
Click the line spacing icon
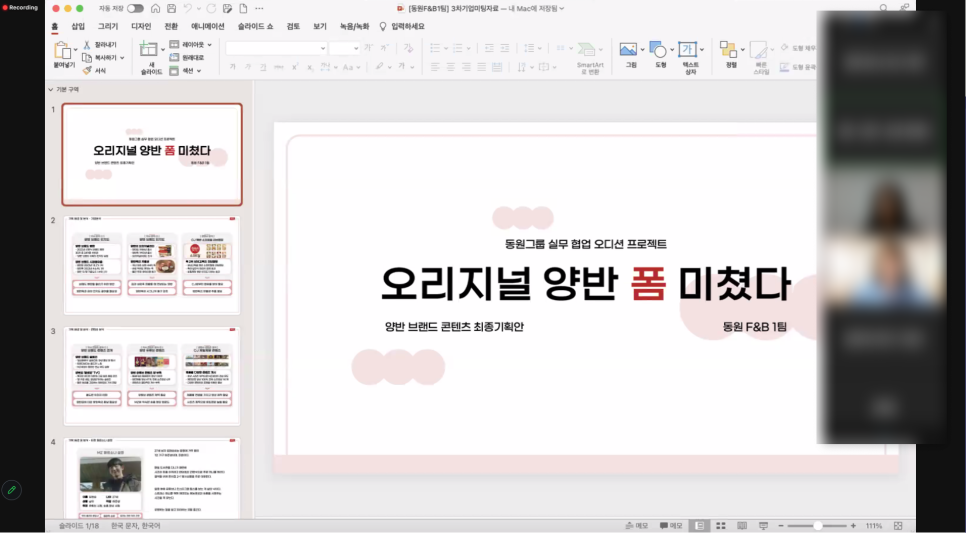(x=529, y=47)
